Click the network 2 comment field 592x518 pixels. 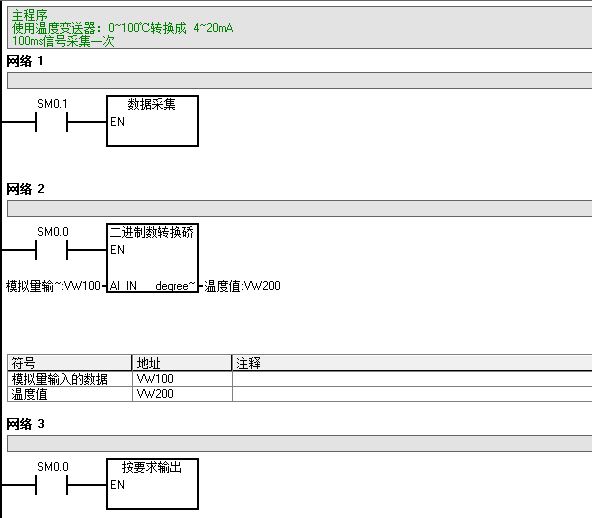[300, 208]
